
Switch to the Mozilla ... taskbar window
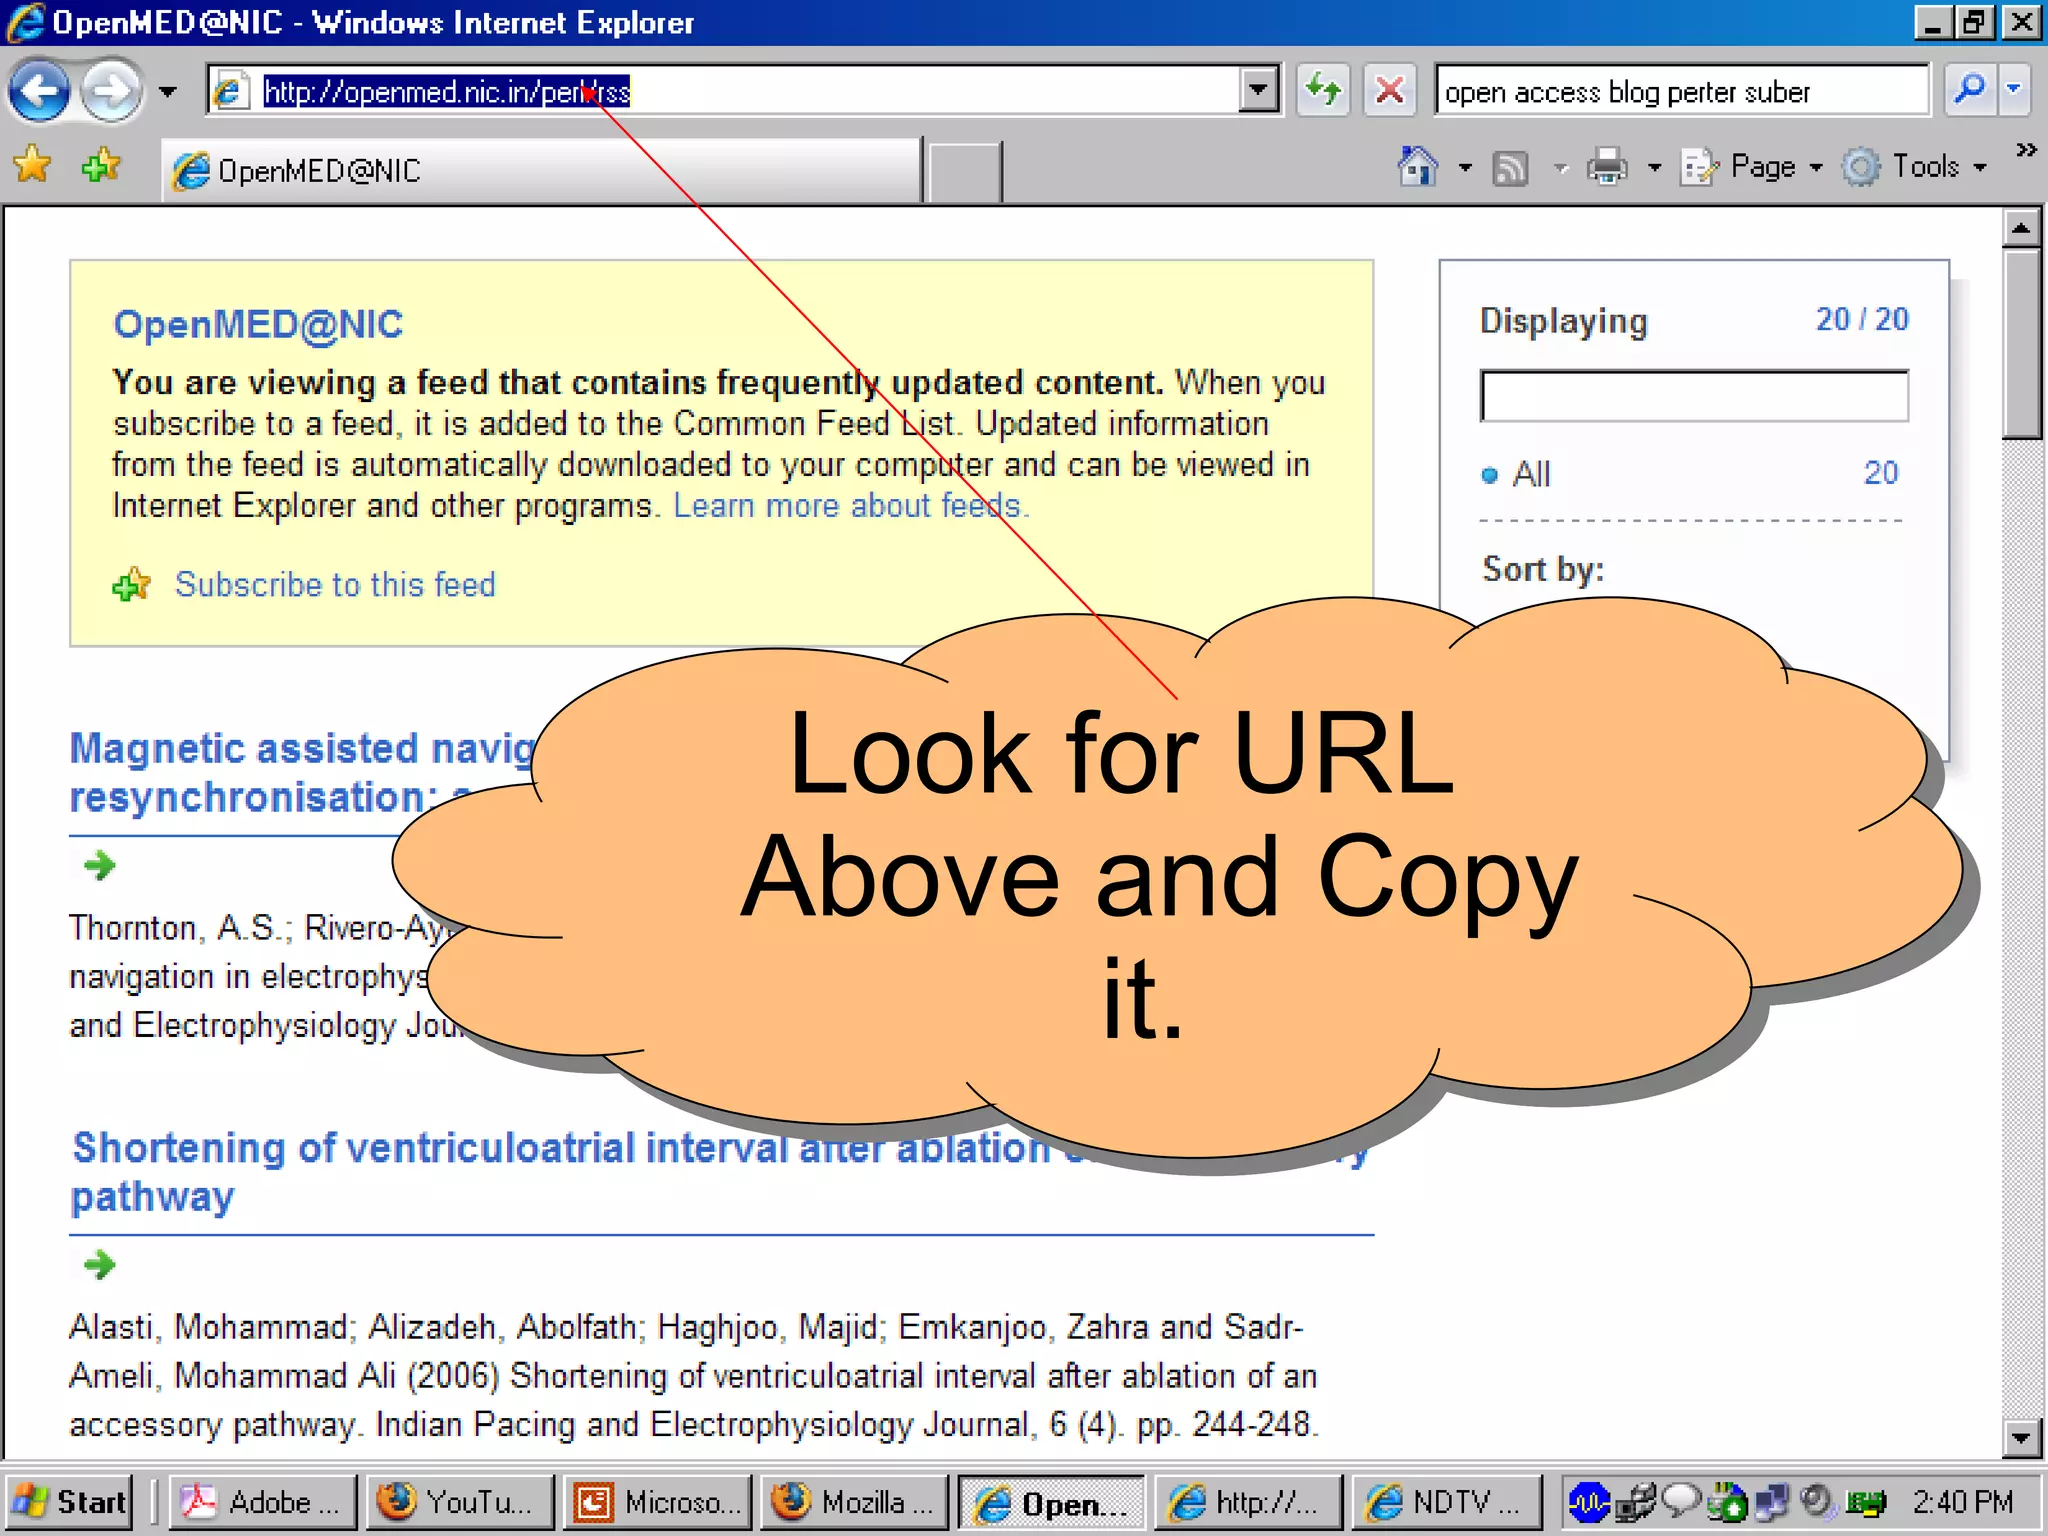(x=853, y=1502)
